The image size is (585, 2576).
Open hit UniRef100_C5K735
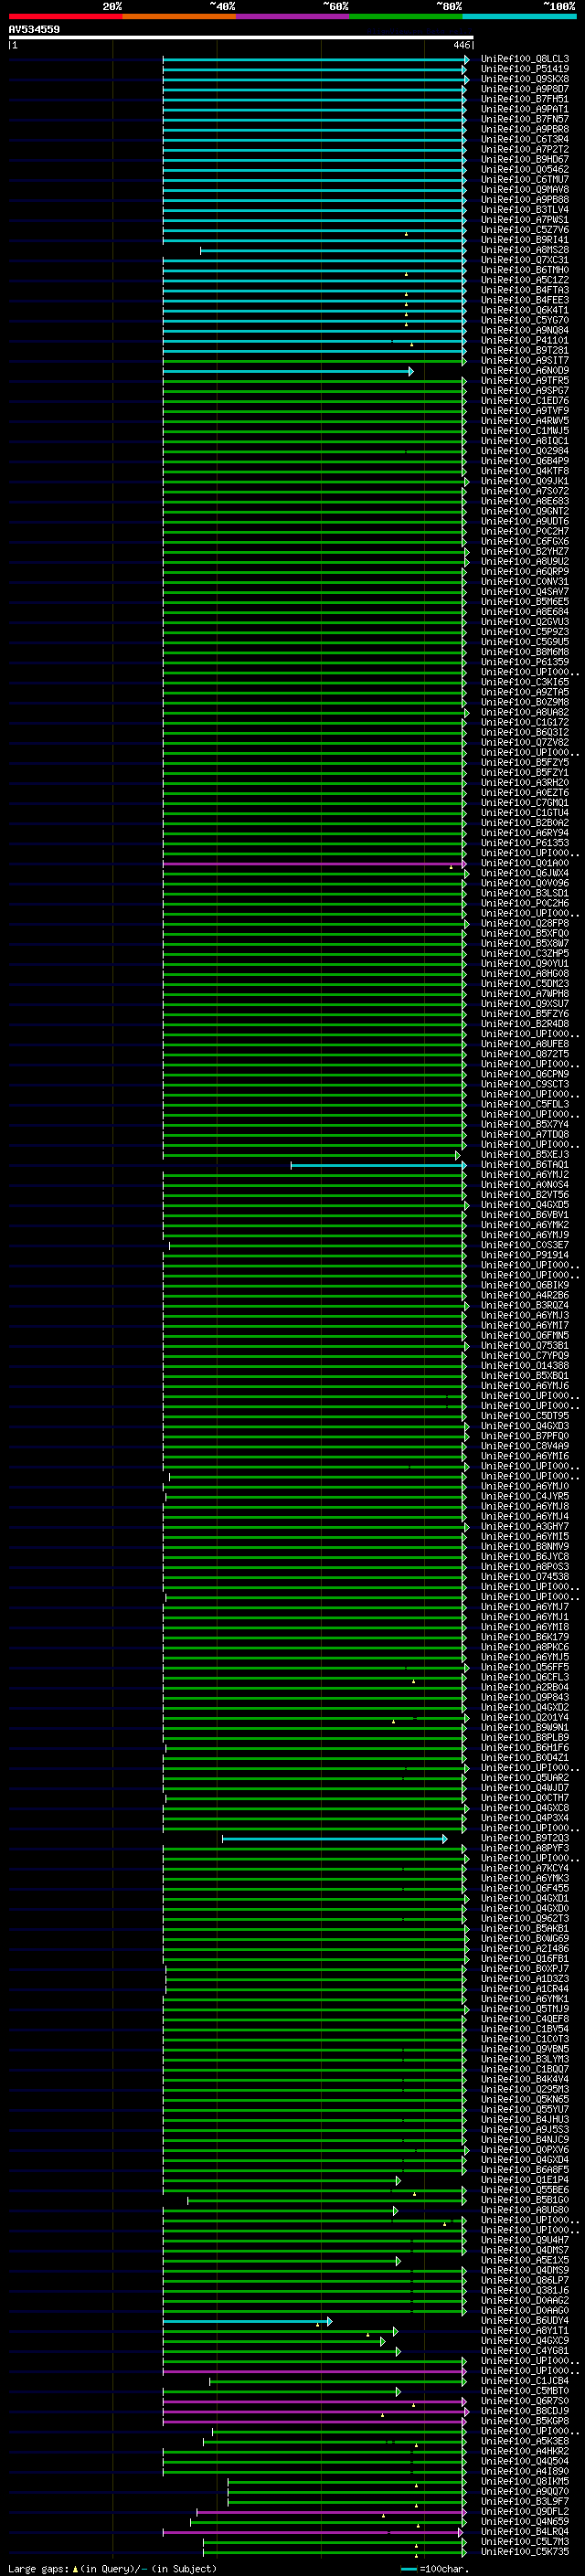point(524,2552)
